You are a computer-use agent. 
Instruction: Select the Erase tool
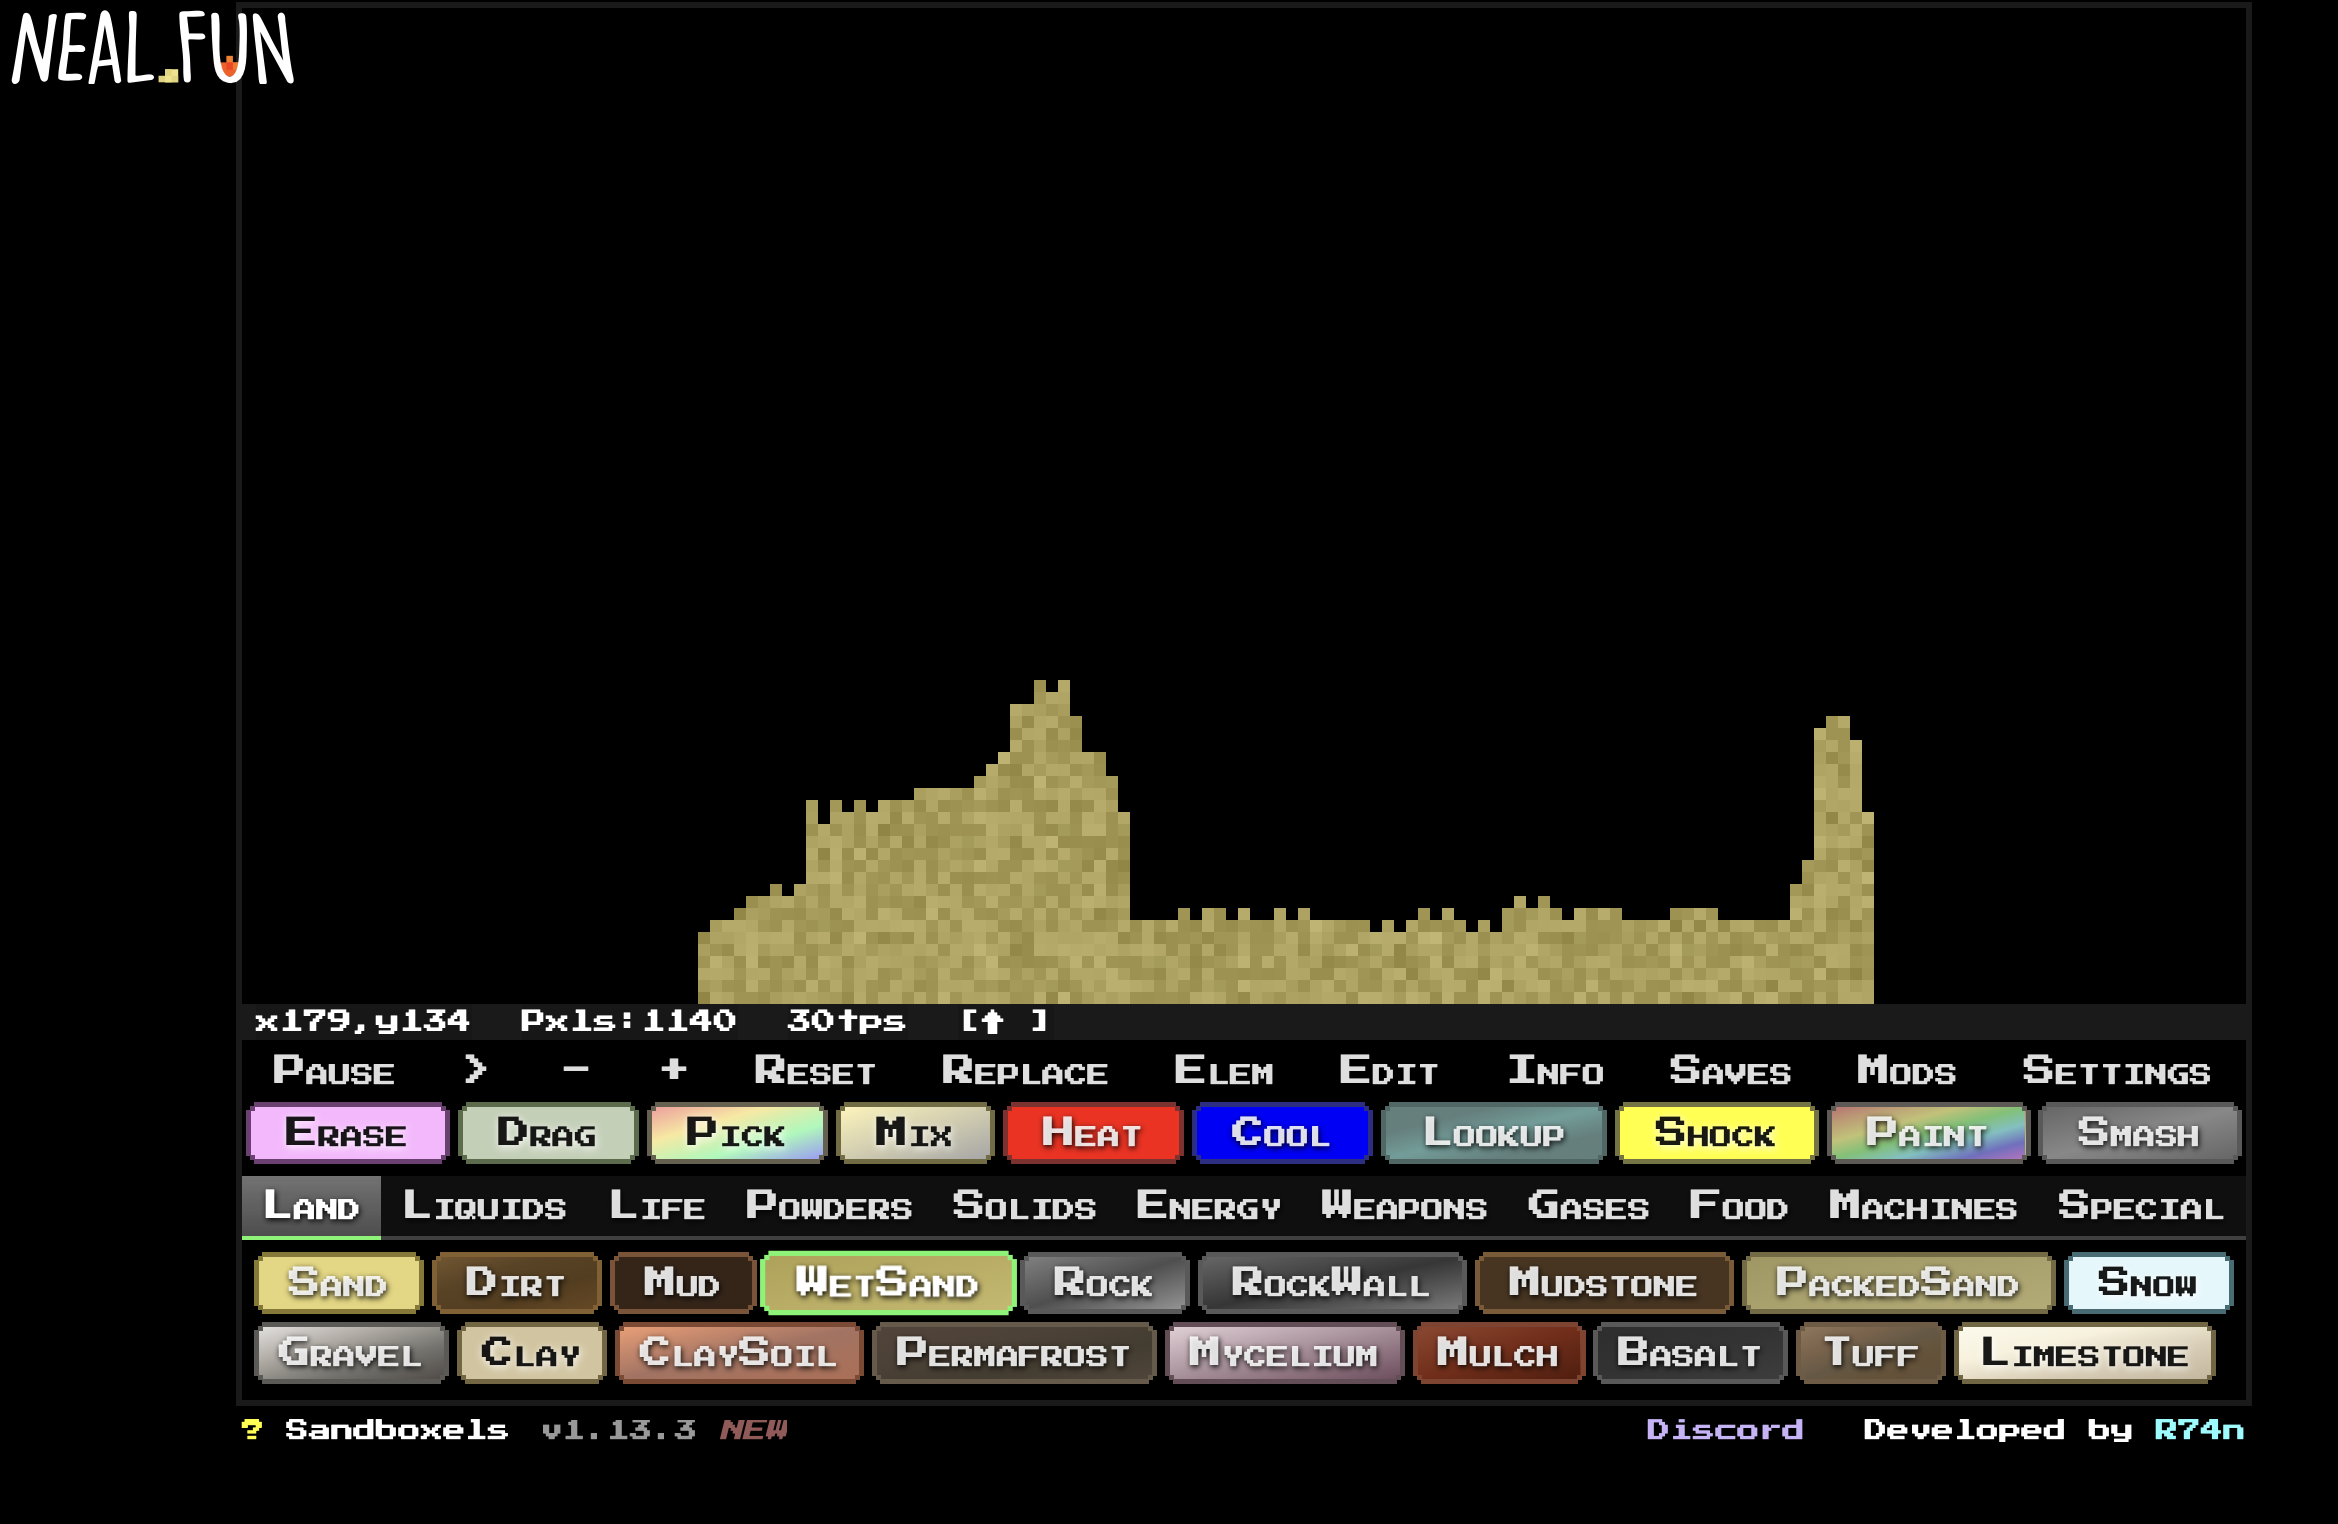click(346, 1133)
